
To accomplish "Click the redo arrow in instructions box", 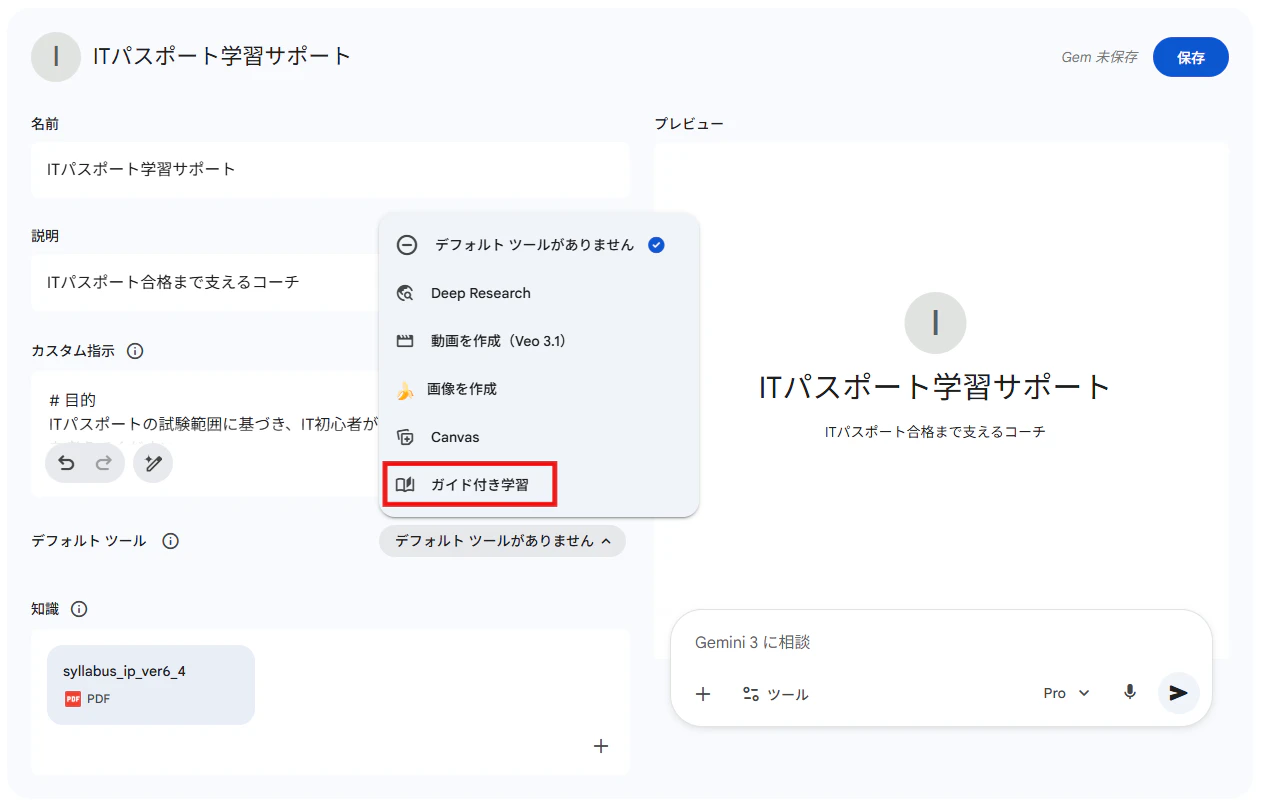I will [103, 463].
